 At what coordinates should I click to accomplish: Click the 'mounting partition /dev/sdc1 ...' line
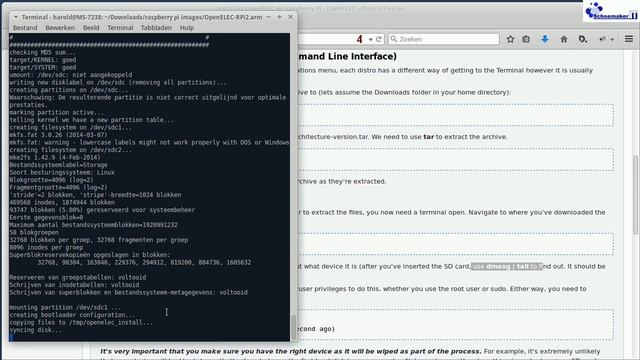(65, 307)
